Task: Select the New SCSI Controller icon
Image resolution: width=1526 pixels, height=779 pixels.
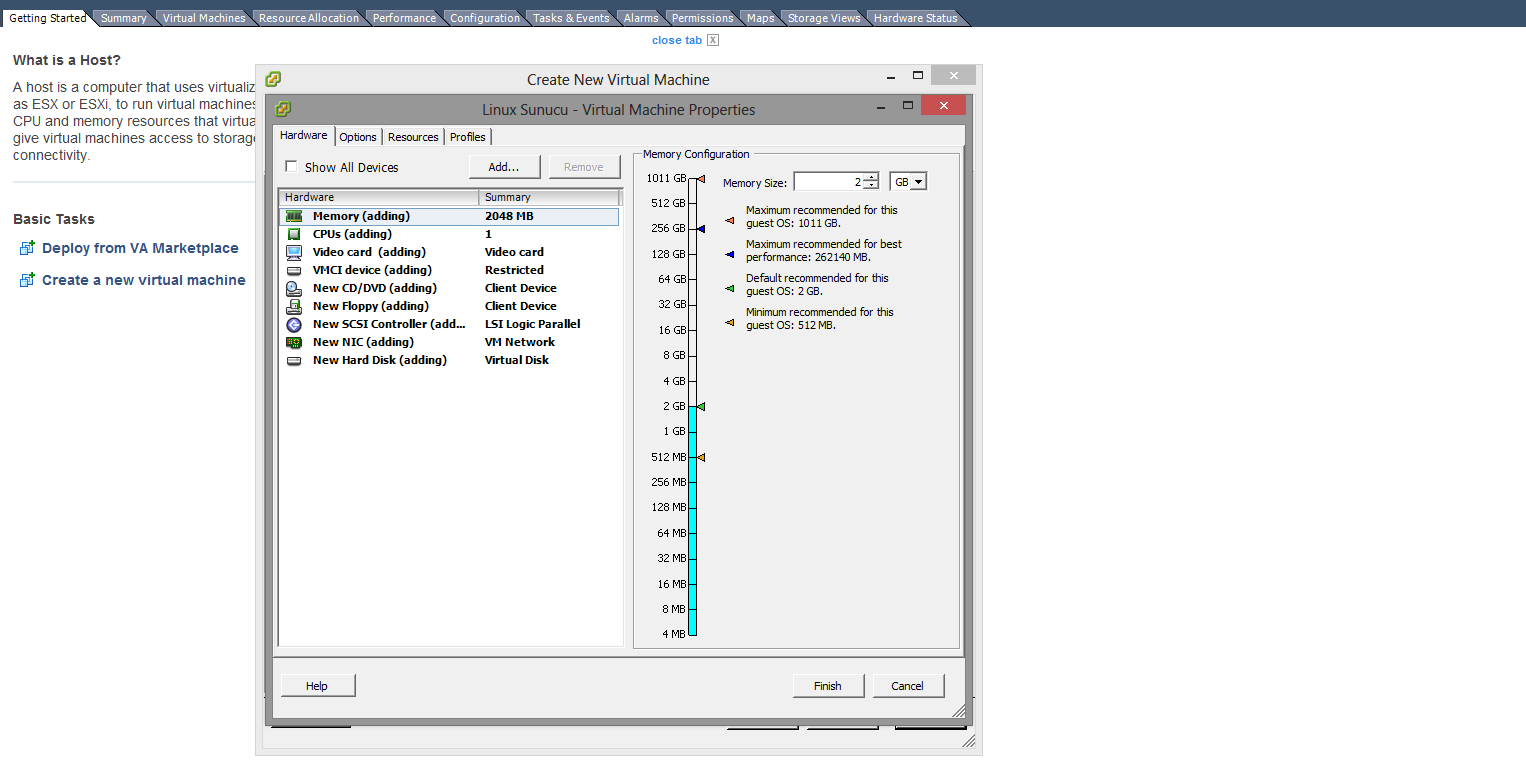Action: 294,324
